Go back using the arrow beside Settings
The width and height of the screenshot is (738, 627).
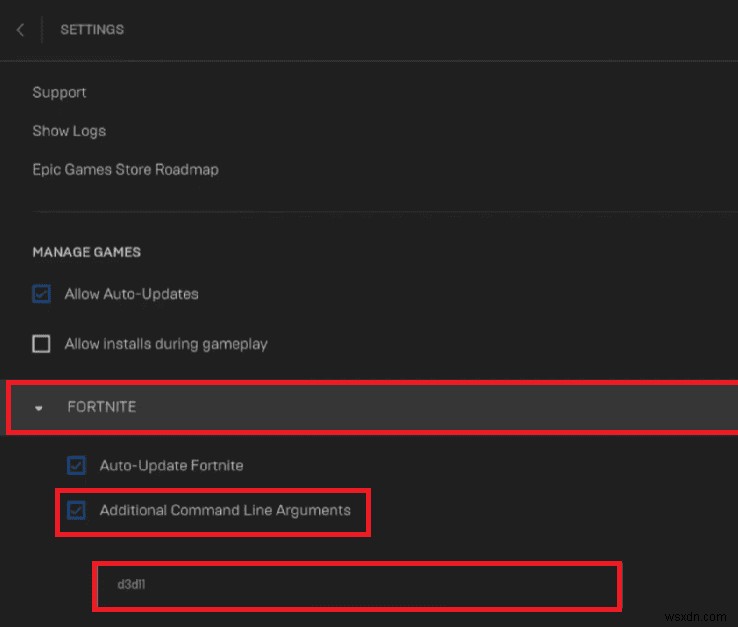20,30
